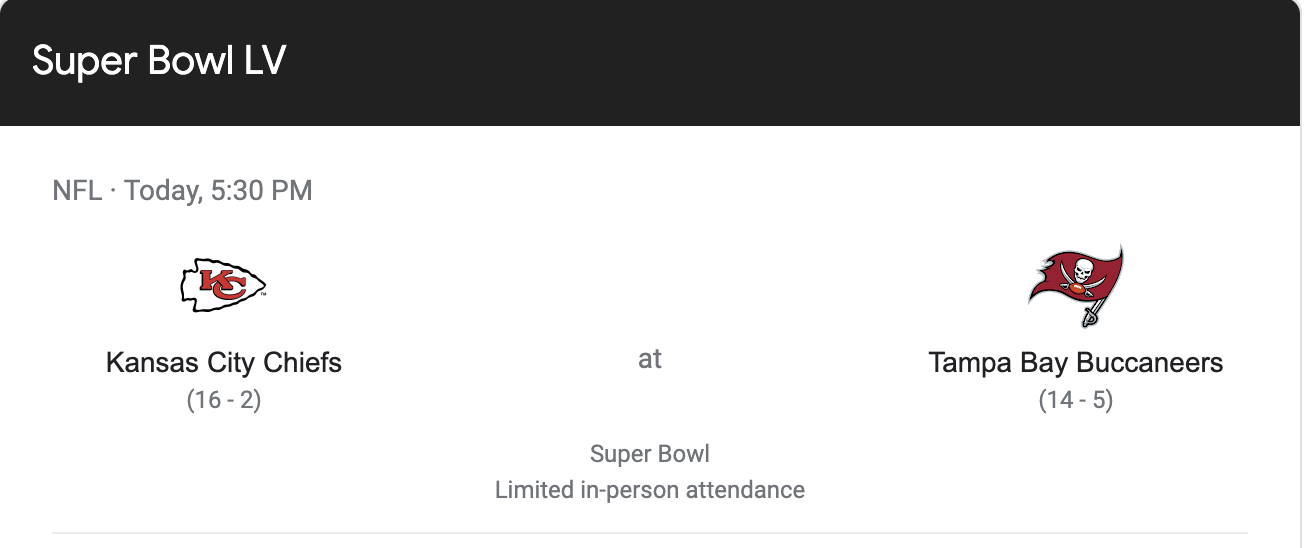
Task: Click the horizontal divider line at the bottom
Action: point(650,532)
